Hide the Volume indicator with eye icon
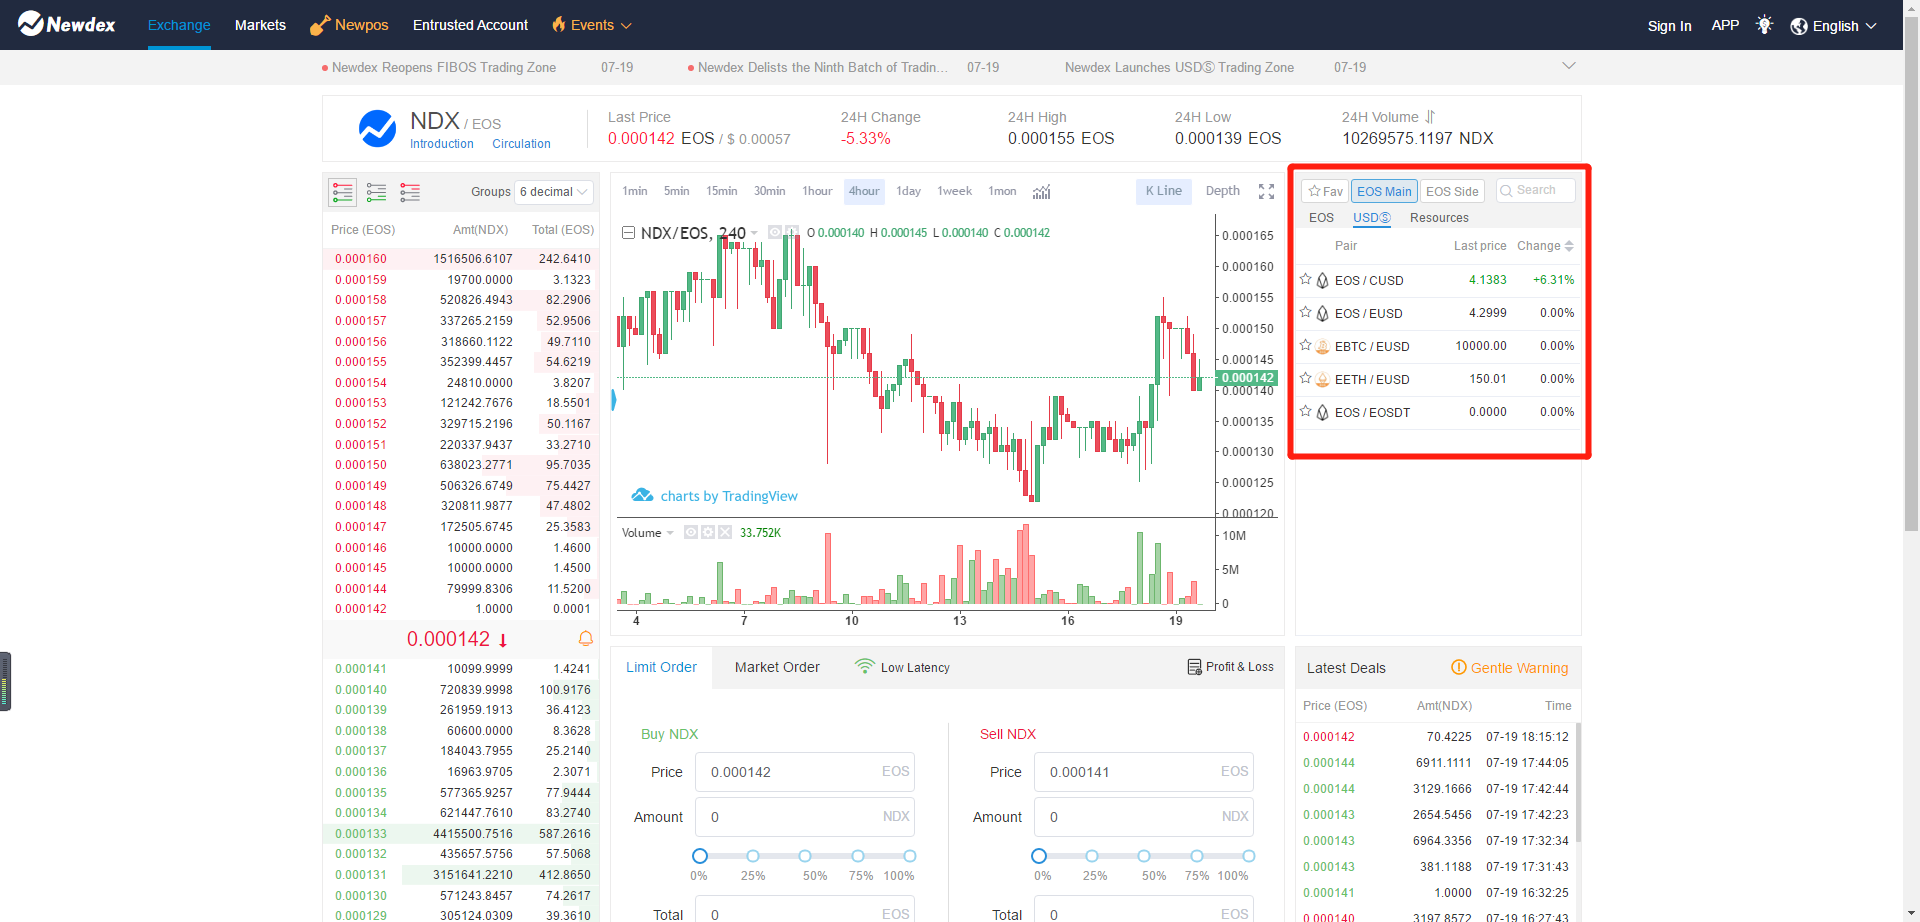The image size is (1920, 922). tap(690, 533)
